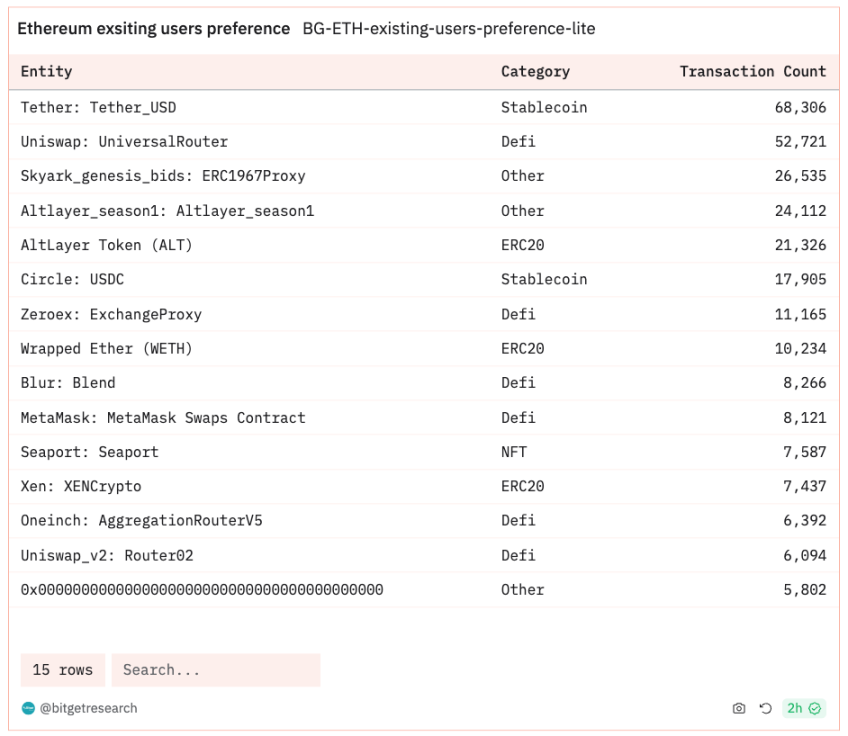Click the green 2h freshness badge
848x736 pixels.
(804, 708)
